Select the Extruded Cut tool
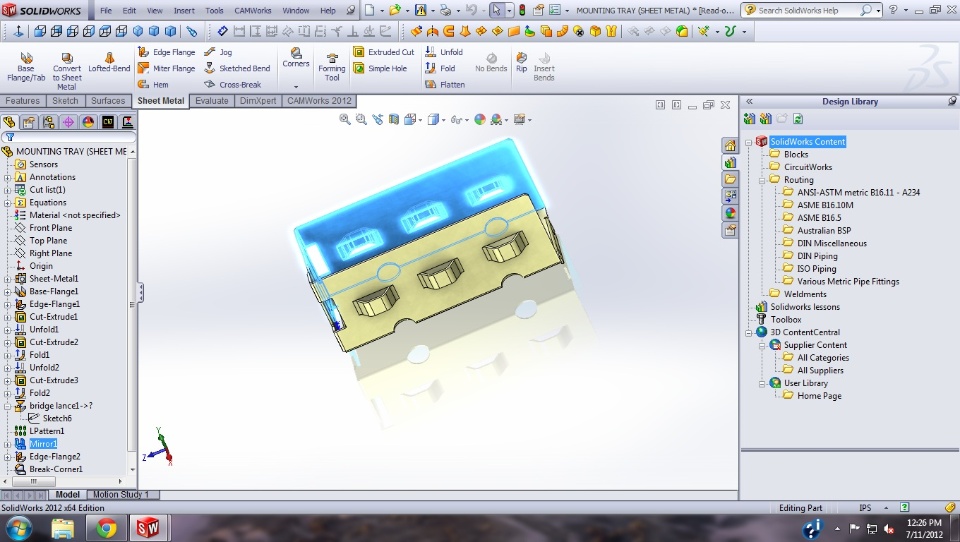Viewport: 960px width, 542px height. tap(384, 52)
